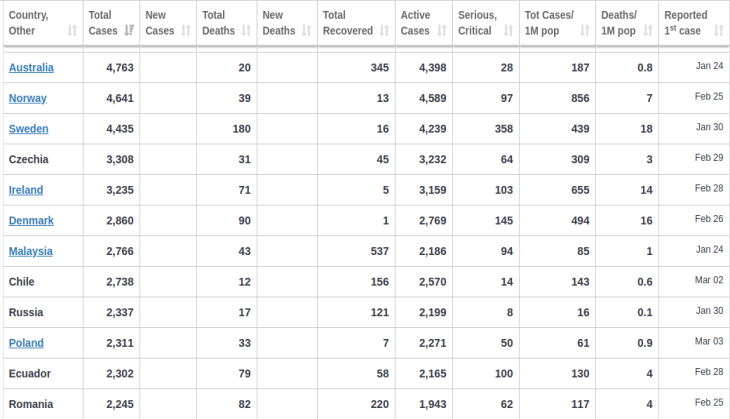
Task: Open the Norway country link
Action: [x=28, y=98]
